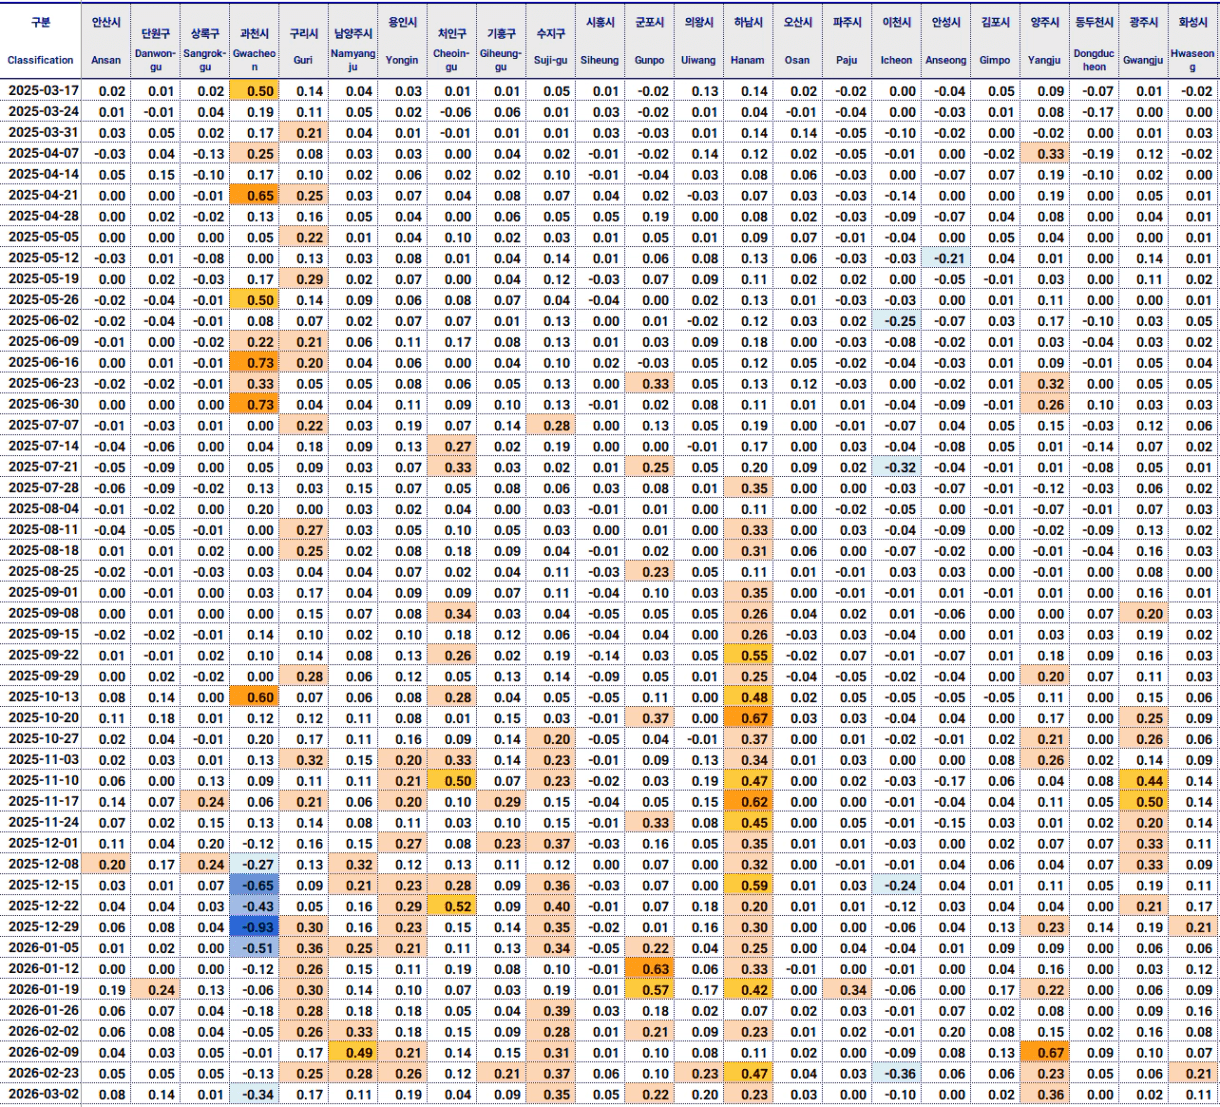Select the Gwacheon column header

point(254,41)
